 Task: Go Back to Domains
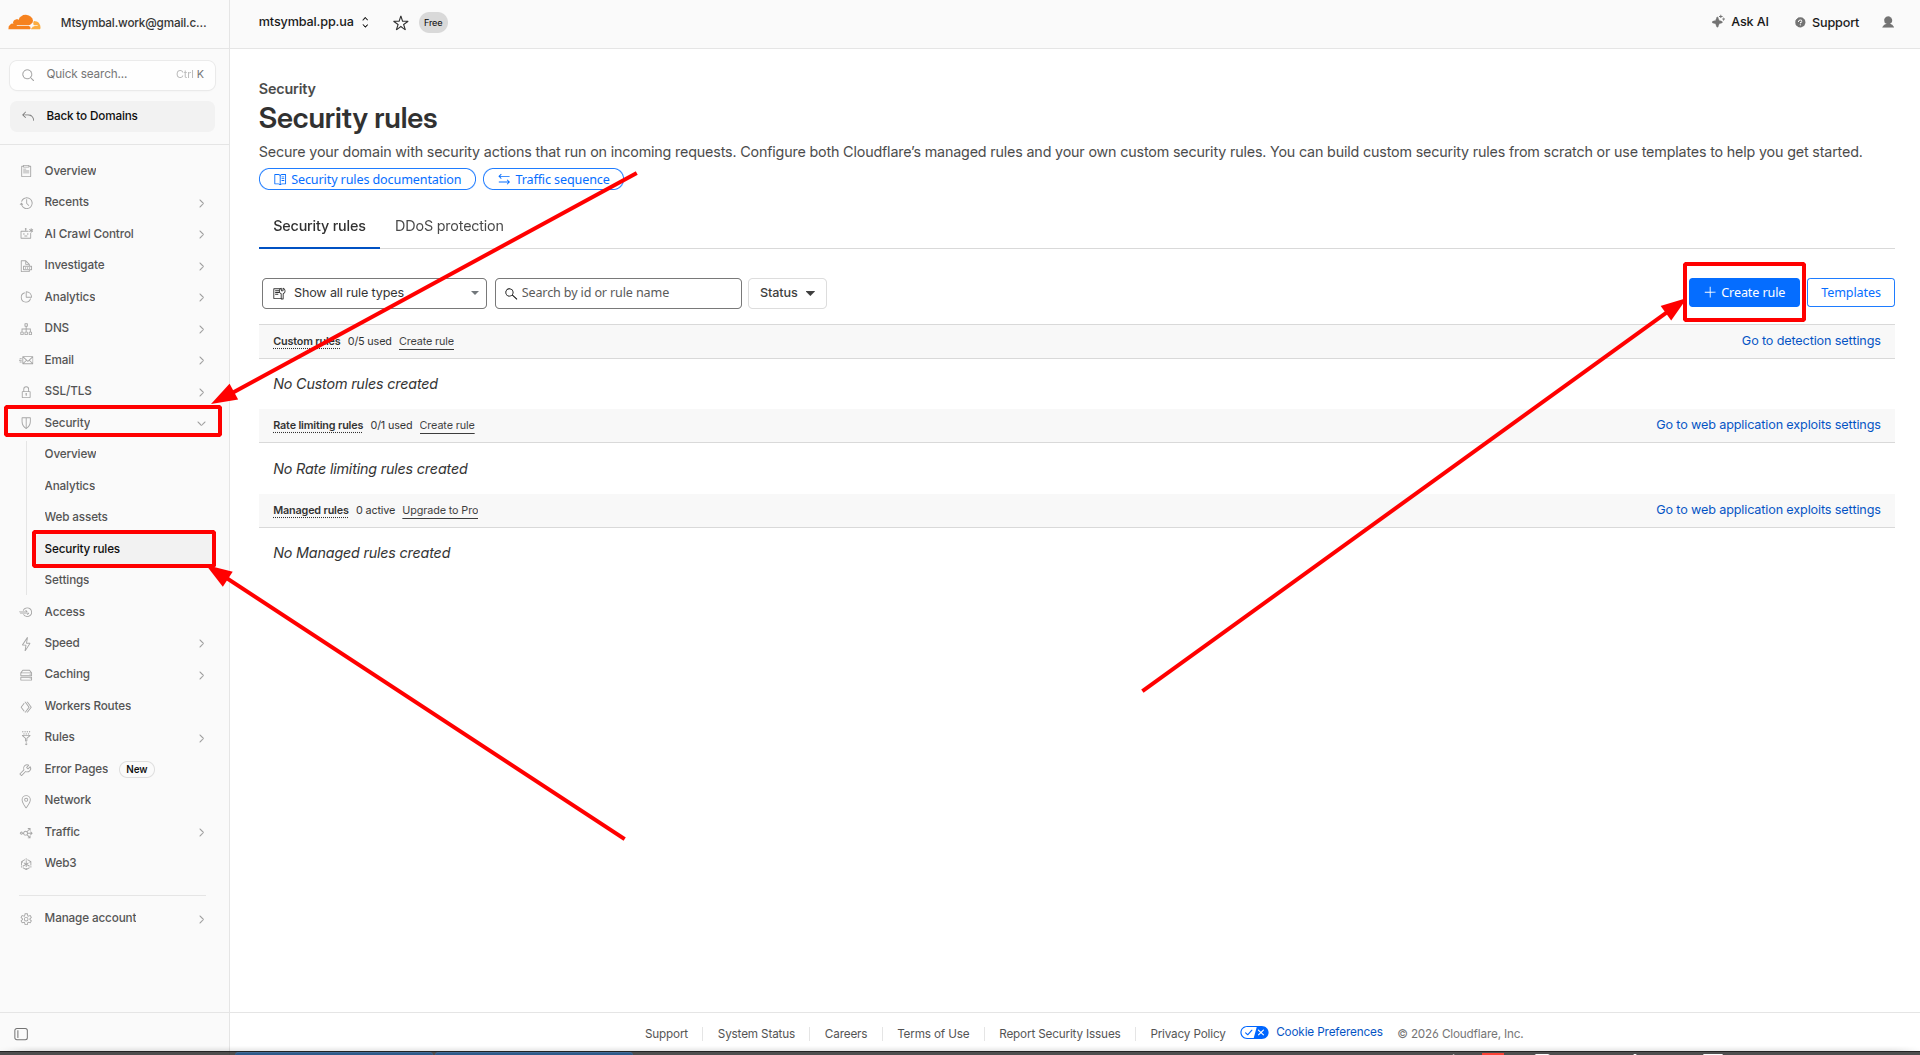(x=112, y=116)
